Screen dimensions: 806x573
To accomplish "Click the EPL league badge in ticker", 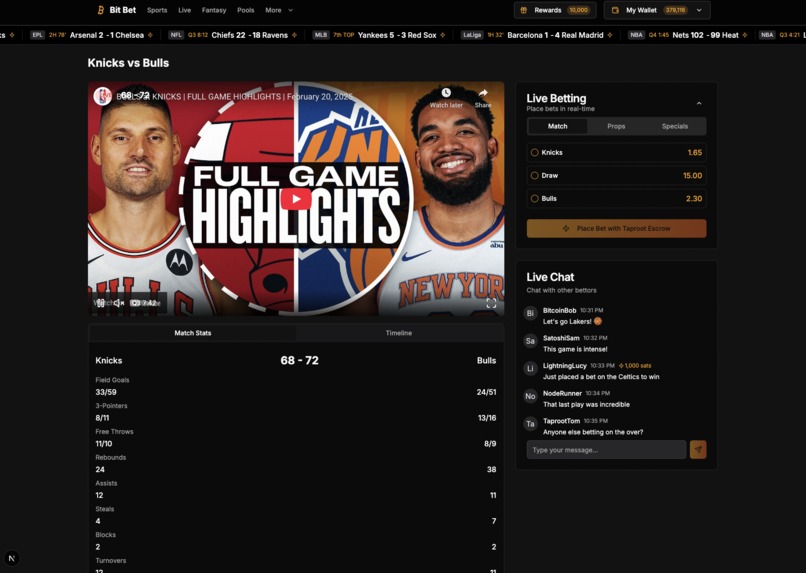I will 37,35.
